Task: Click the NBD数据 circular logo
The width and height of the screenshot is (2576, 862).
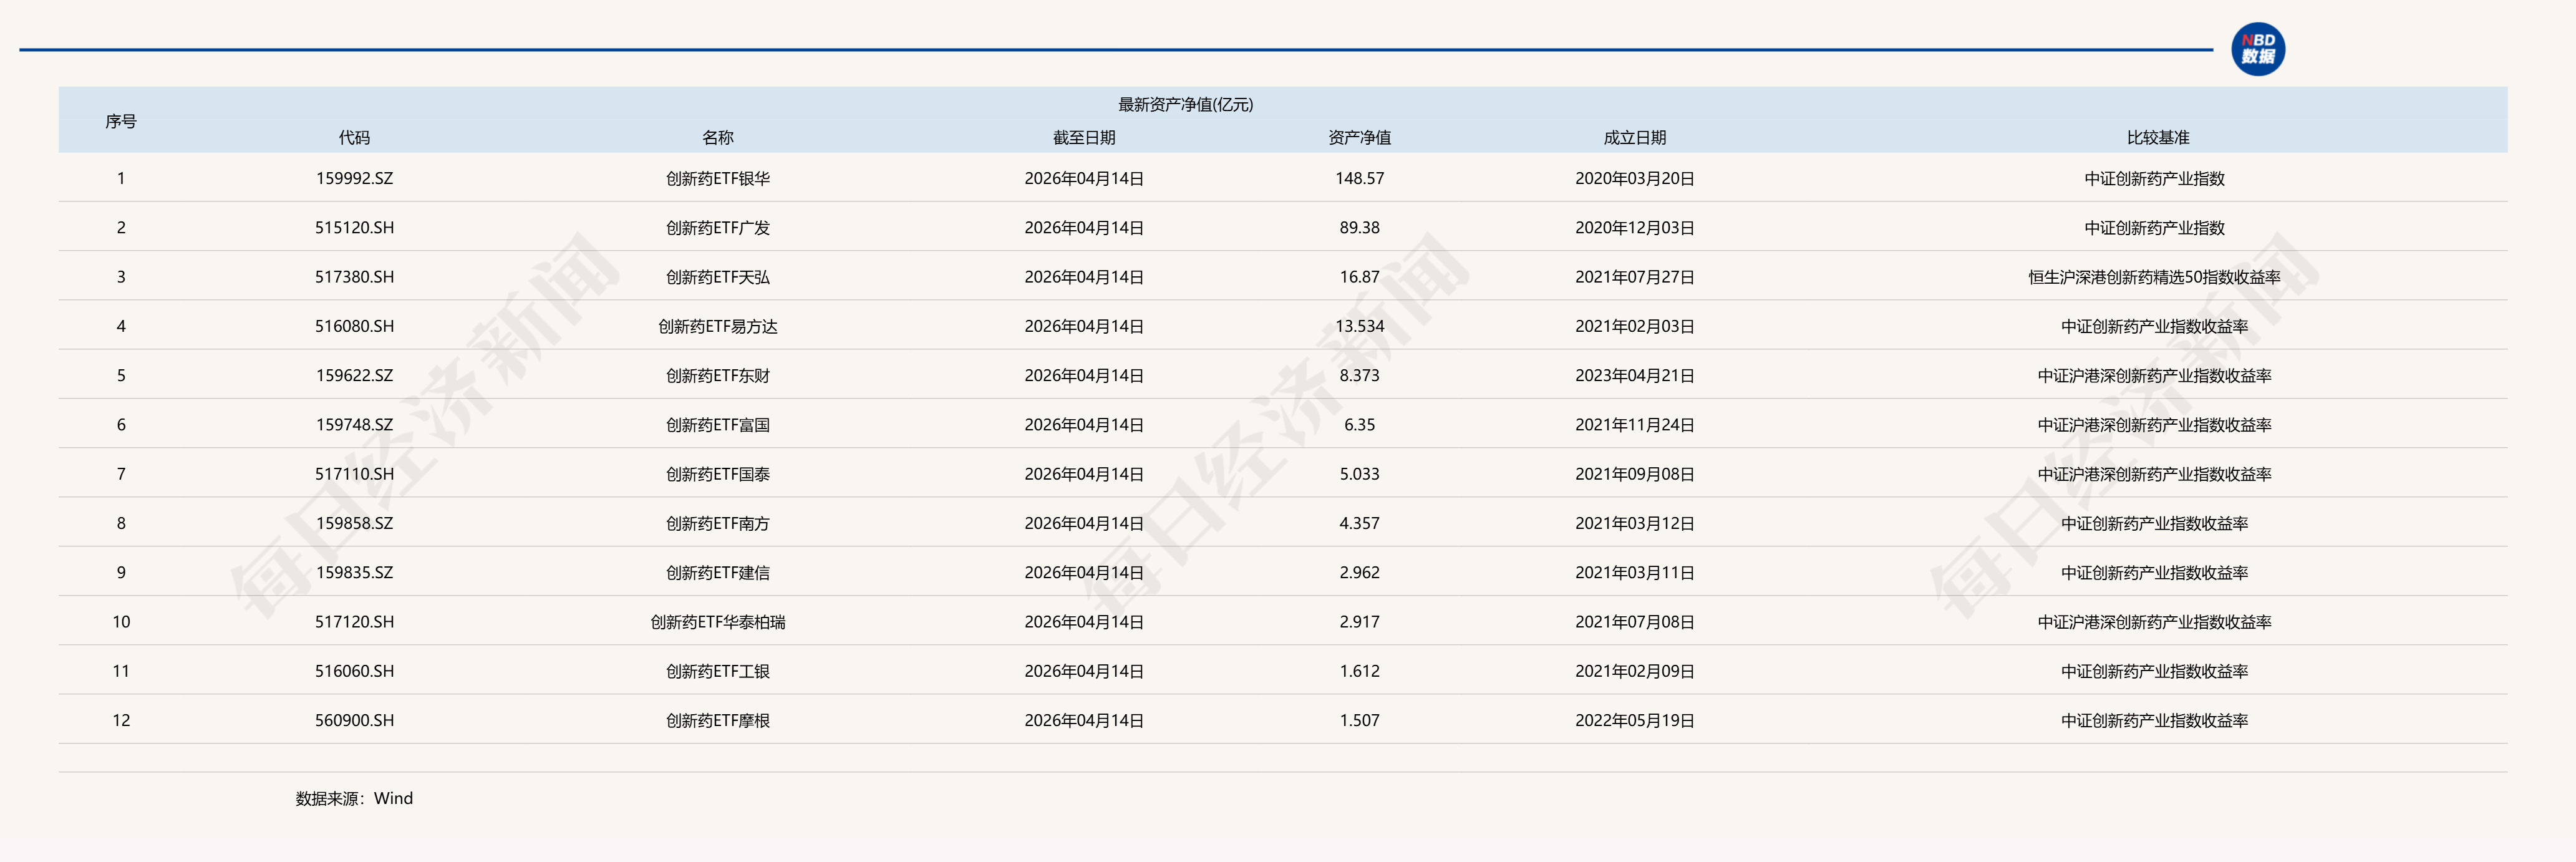Action: pos(2260,47)
